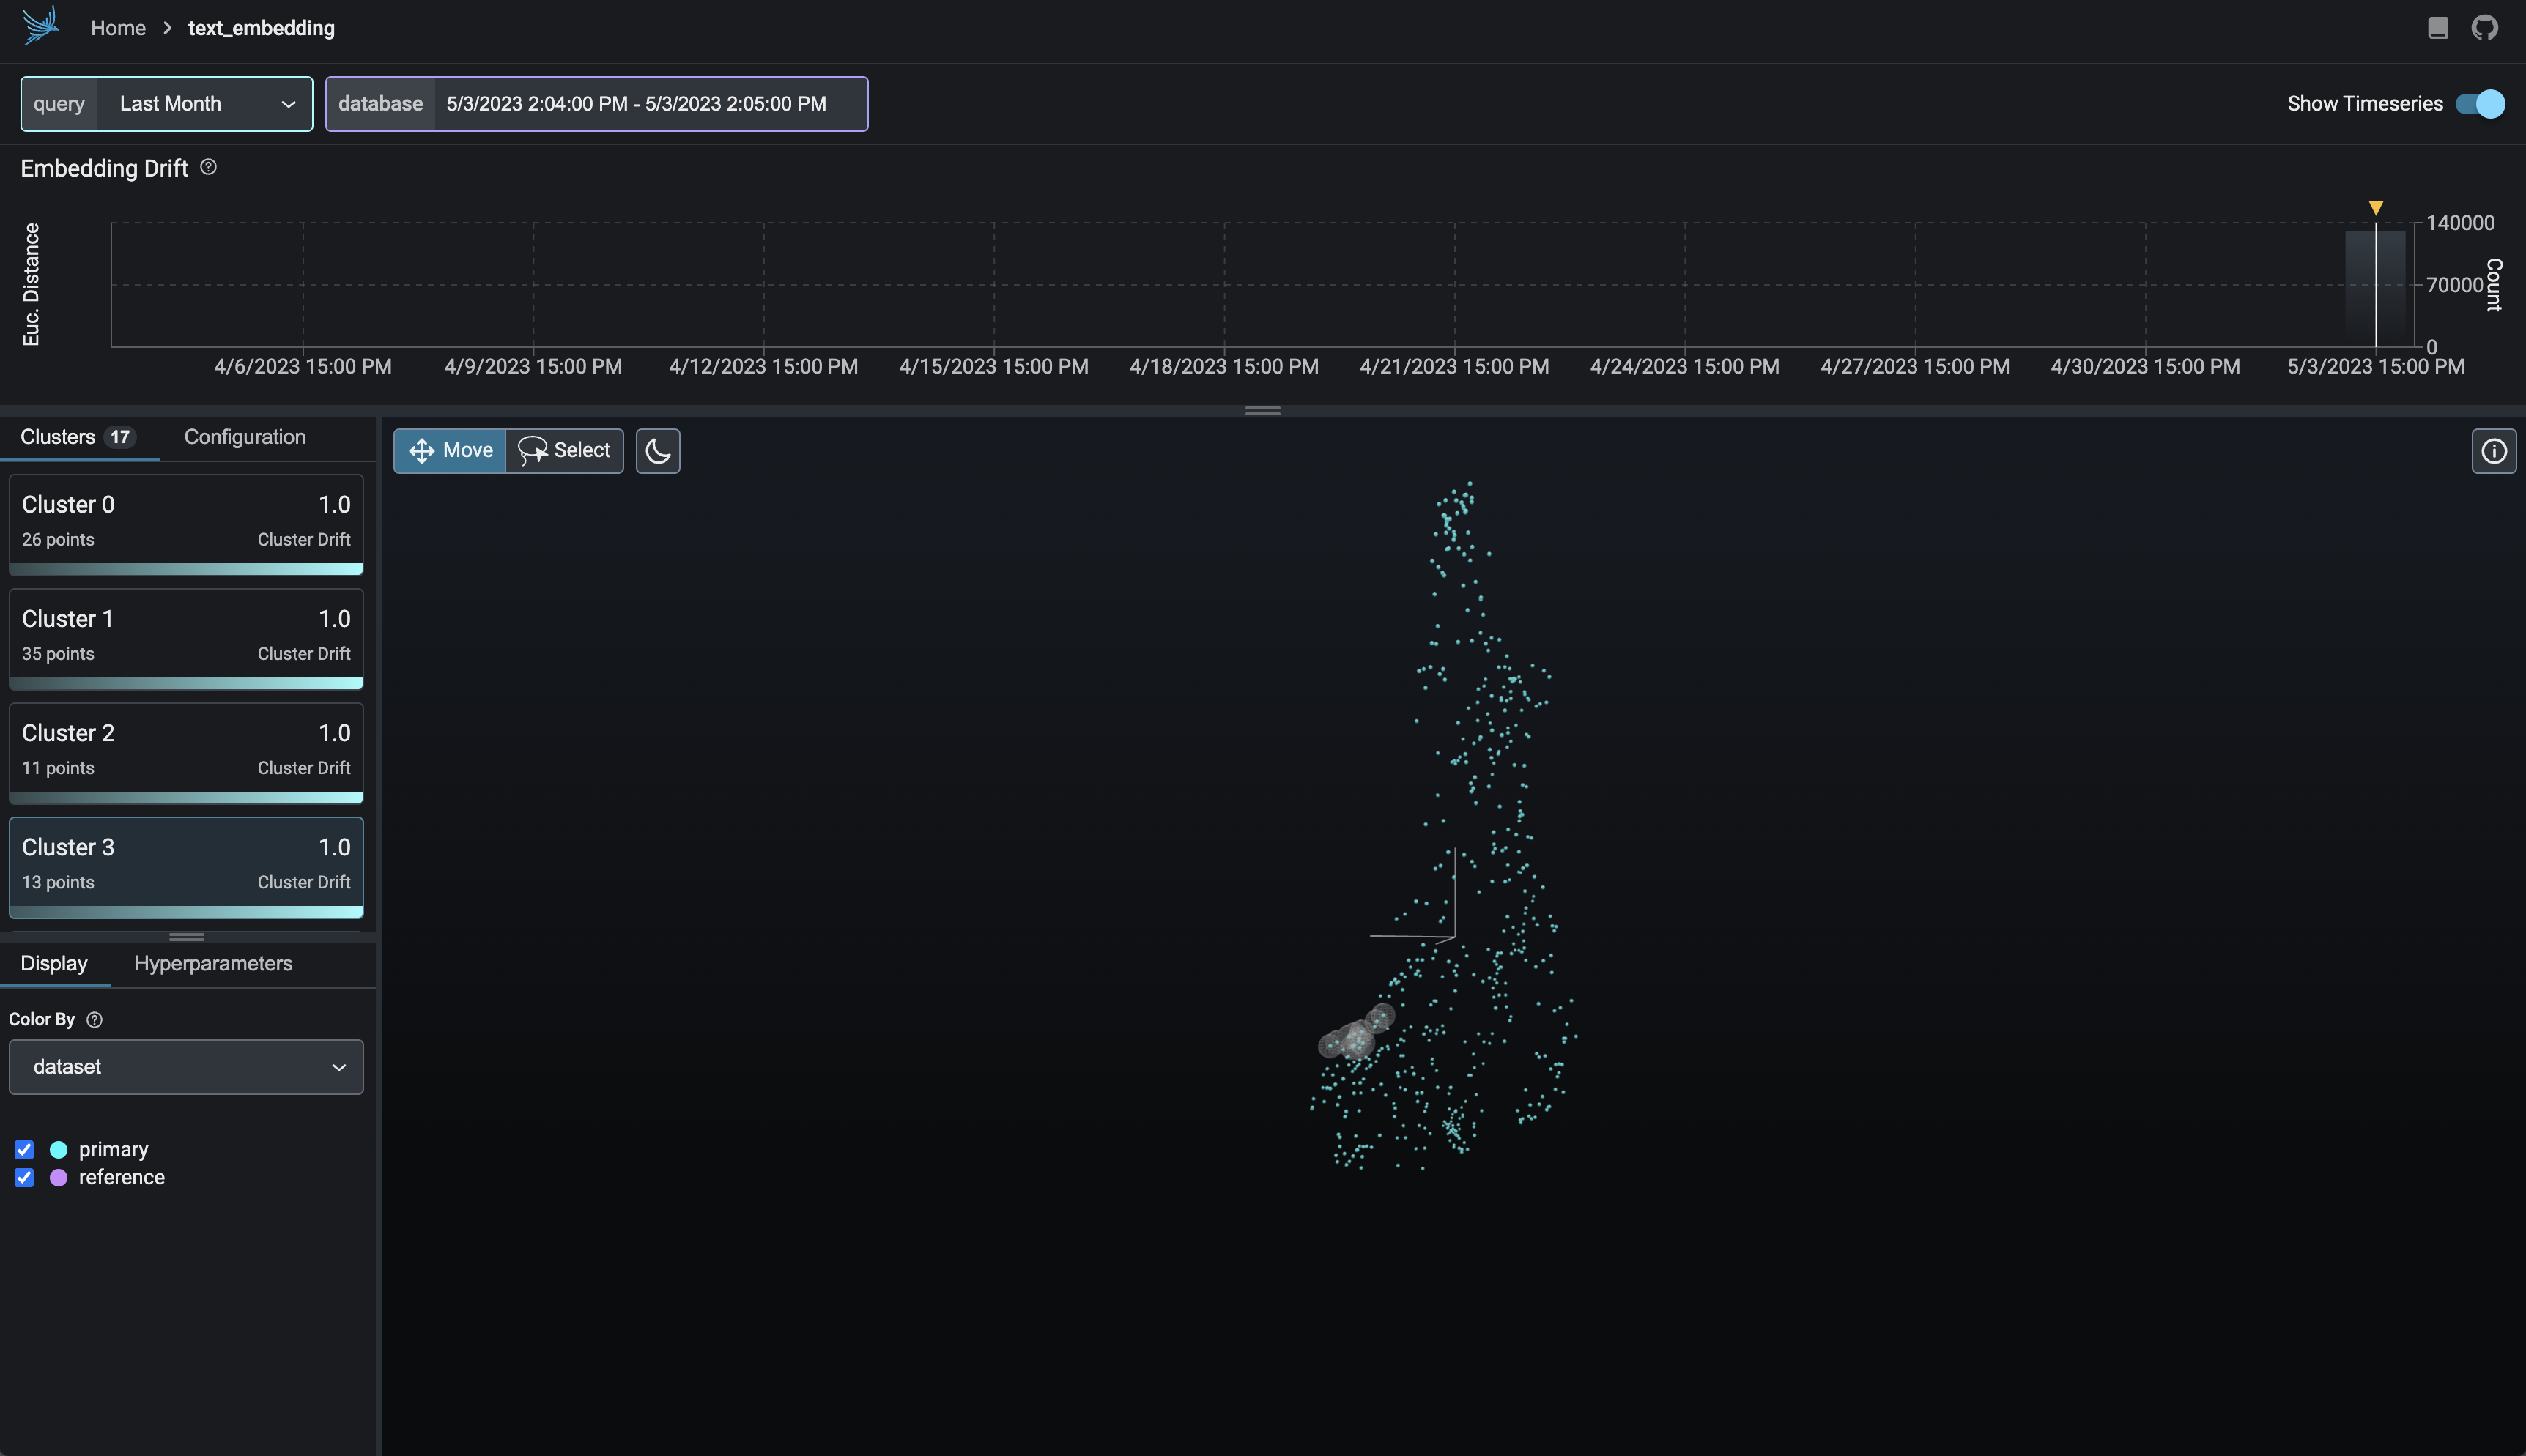Click the Phoenix bird logo
Viewport: 2526px width, 1456px height.
pos(41,26)
